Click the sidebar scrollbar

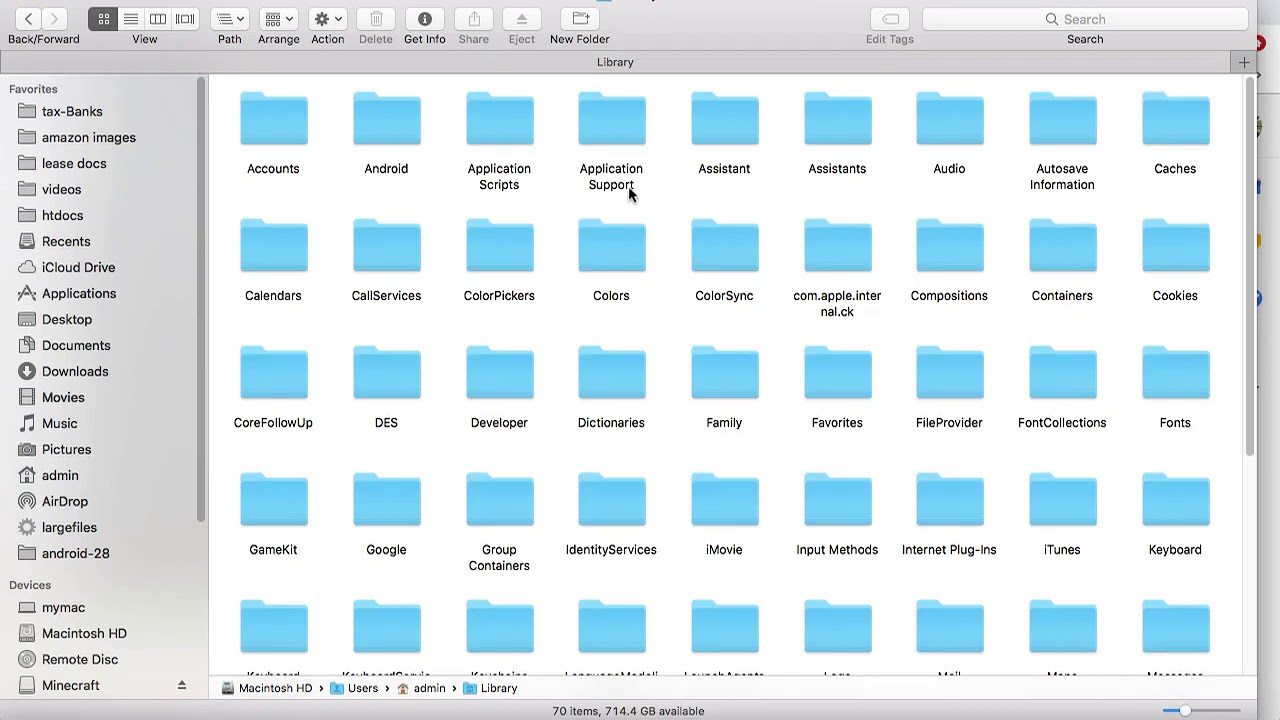(201, 300)
